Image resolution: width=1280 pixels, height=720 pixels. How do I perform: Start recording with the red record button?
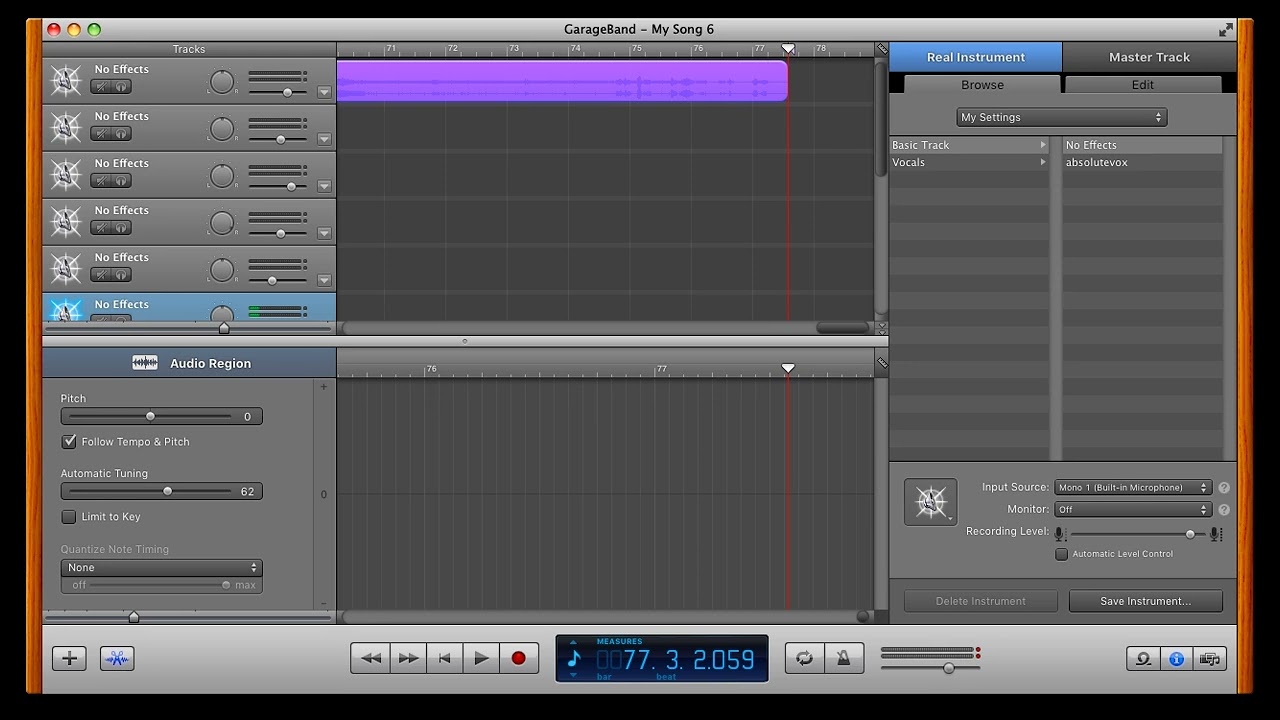click(x=518, y=658)
